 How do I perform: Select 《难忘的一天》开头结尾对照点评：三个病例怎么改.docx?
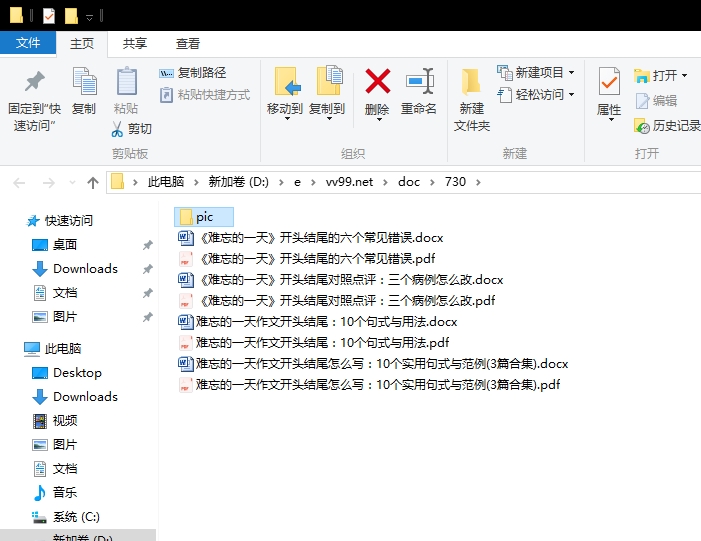(x=341, y=280)
